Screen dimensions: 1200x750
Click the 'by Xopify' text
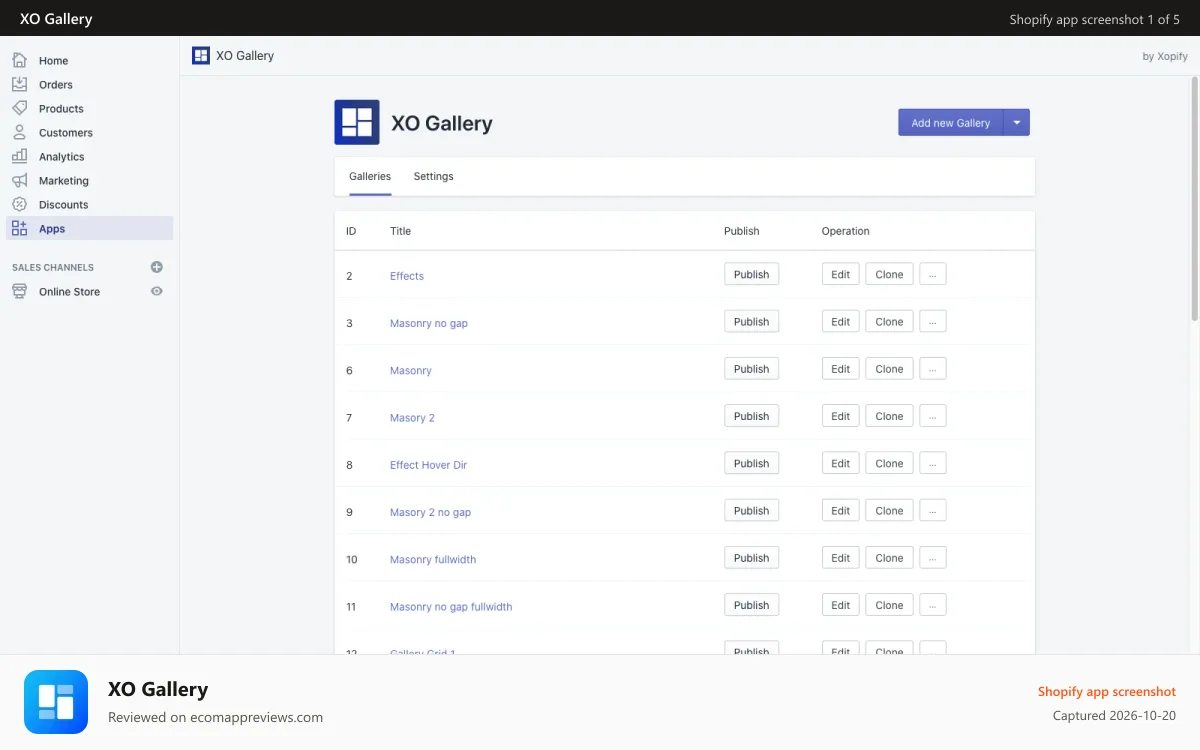tap(1165, 56)
